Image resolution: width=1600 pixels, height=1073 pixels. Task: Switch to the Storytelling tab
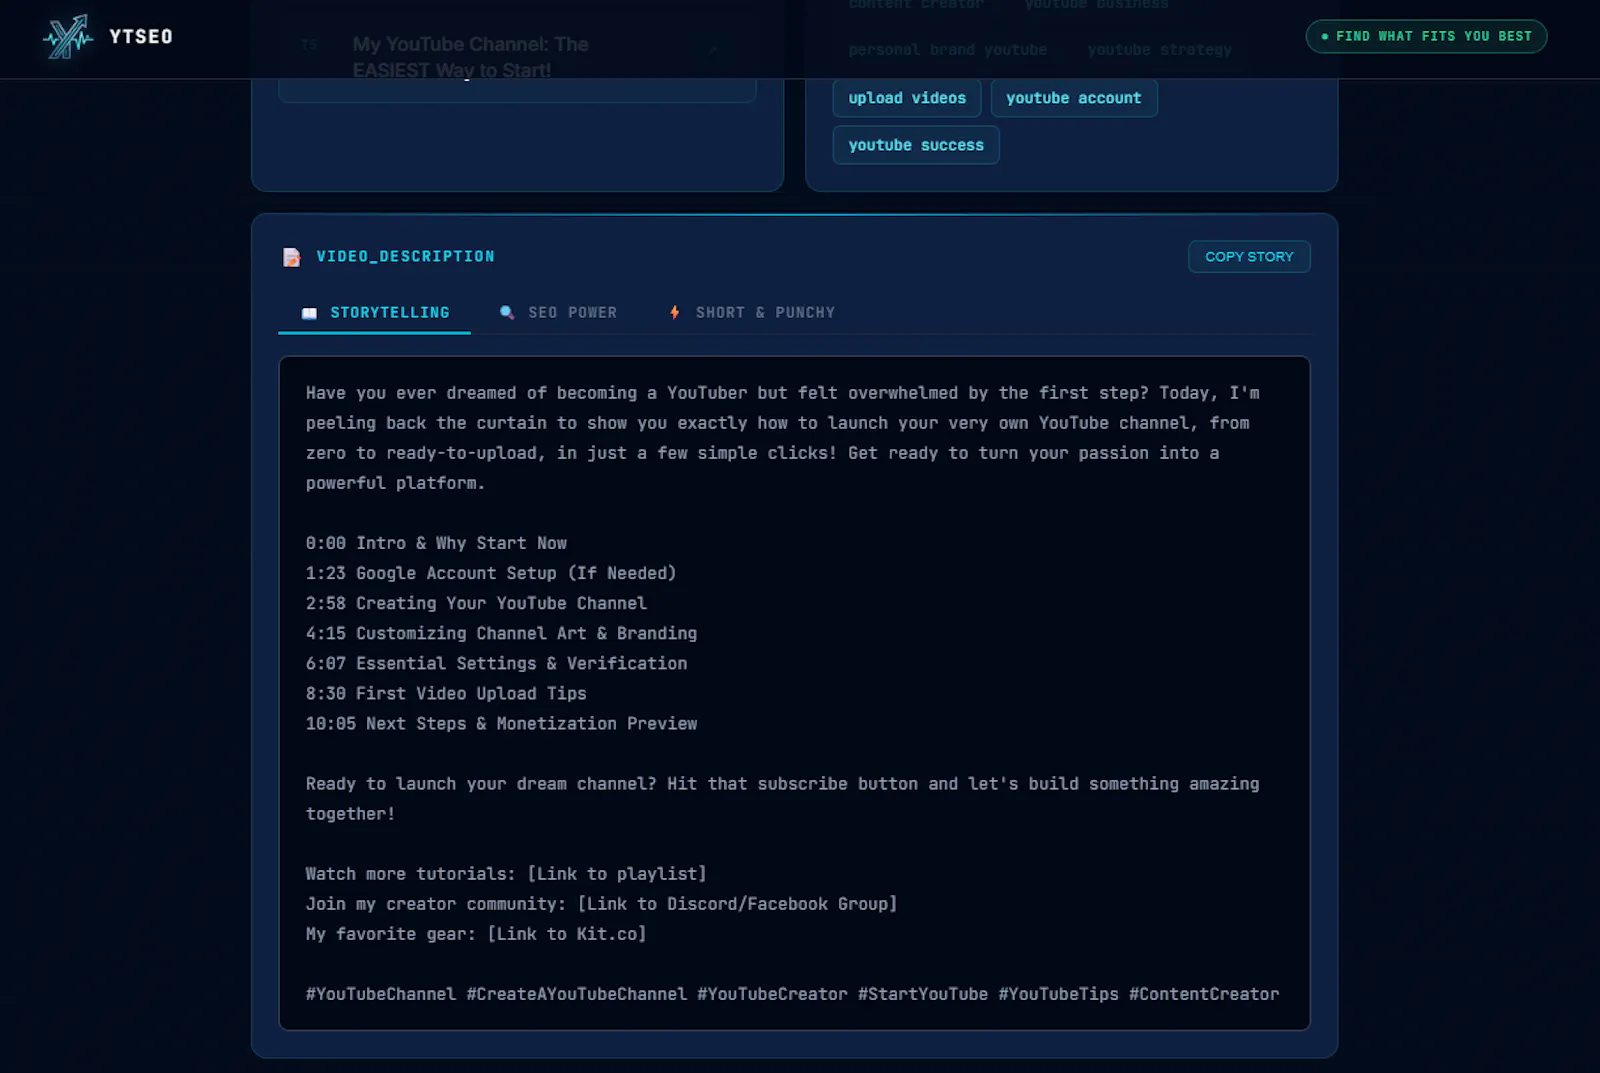click(x=375, y=313)
